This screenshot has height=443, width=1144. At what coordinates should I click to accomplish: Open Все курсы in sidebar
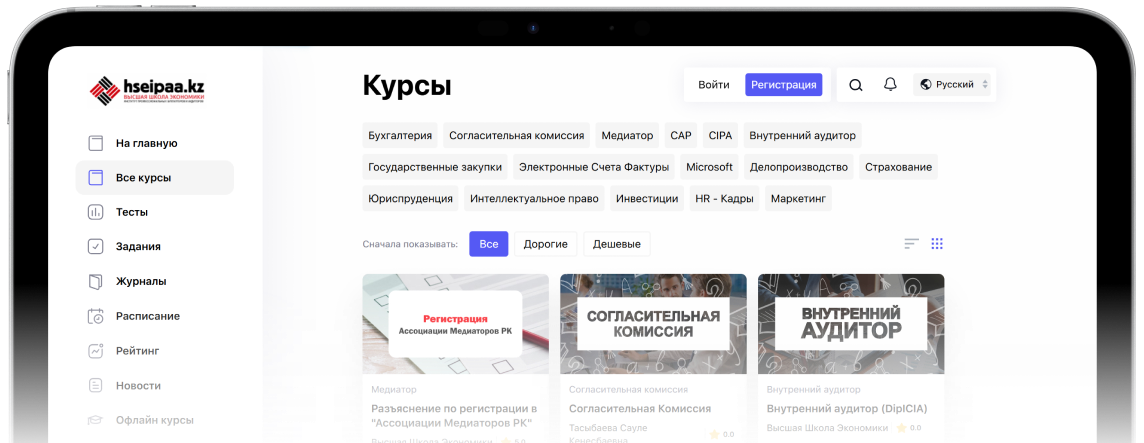[155, 177]
